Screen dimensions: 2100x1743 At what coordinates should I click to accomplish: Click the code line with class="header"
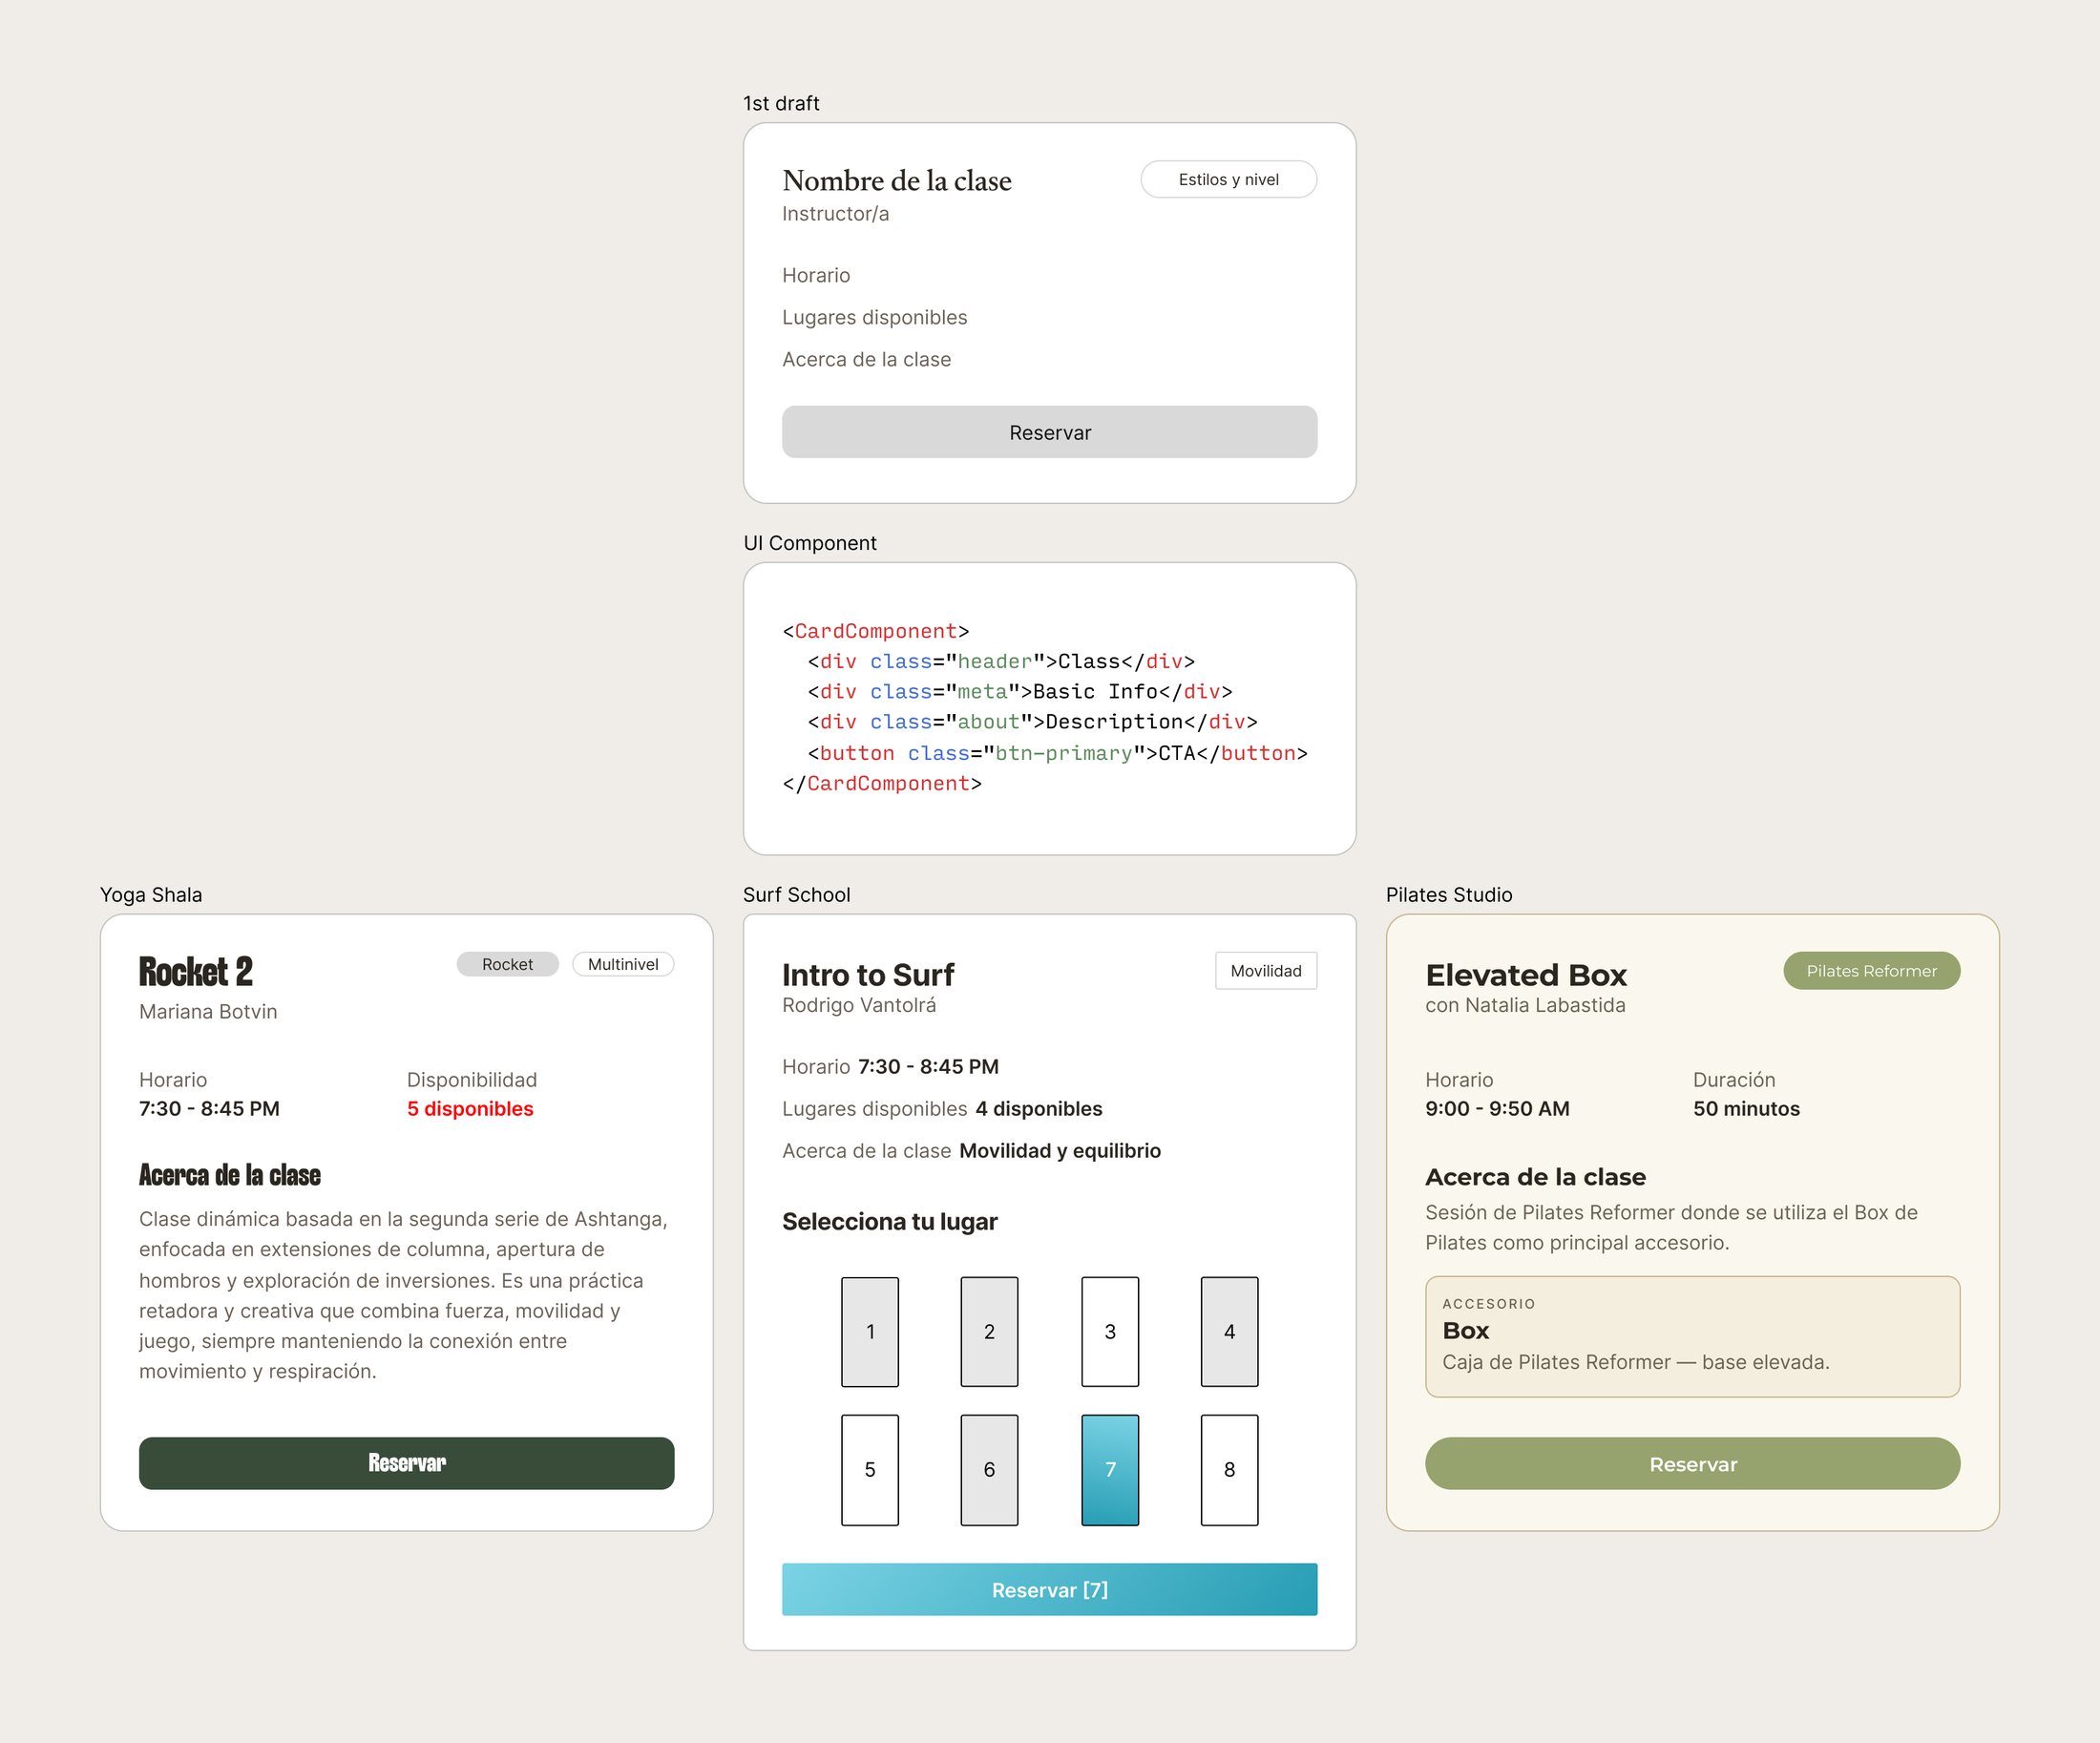1001,661
